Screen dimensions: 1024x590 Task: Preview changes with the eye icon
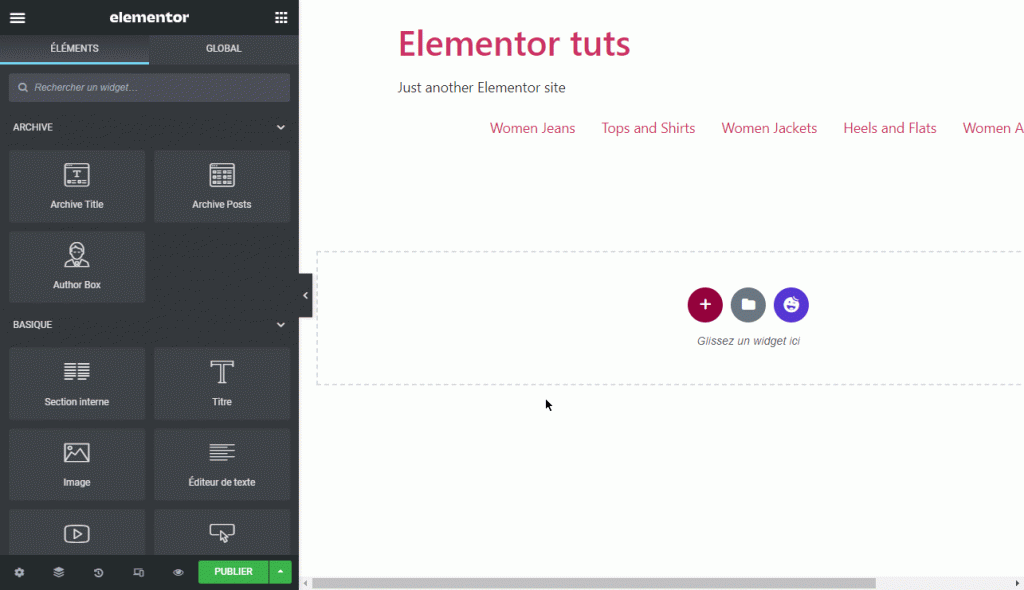coord(178,572)
